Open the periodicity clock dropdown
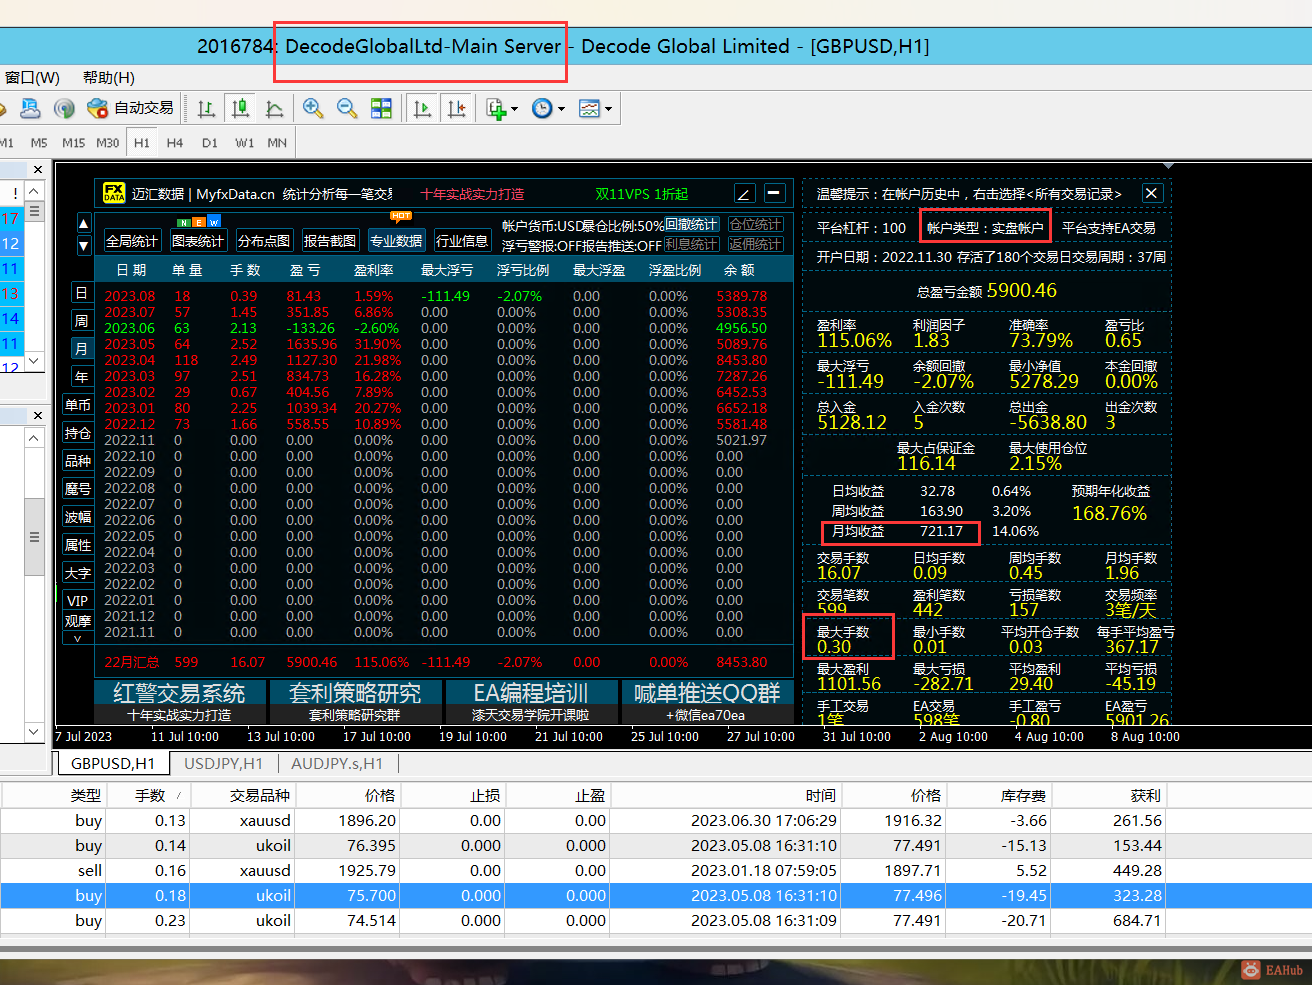This screenshot has height=985, width=1312. pyautogui.click(x=561, y=109)
